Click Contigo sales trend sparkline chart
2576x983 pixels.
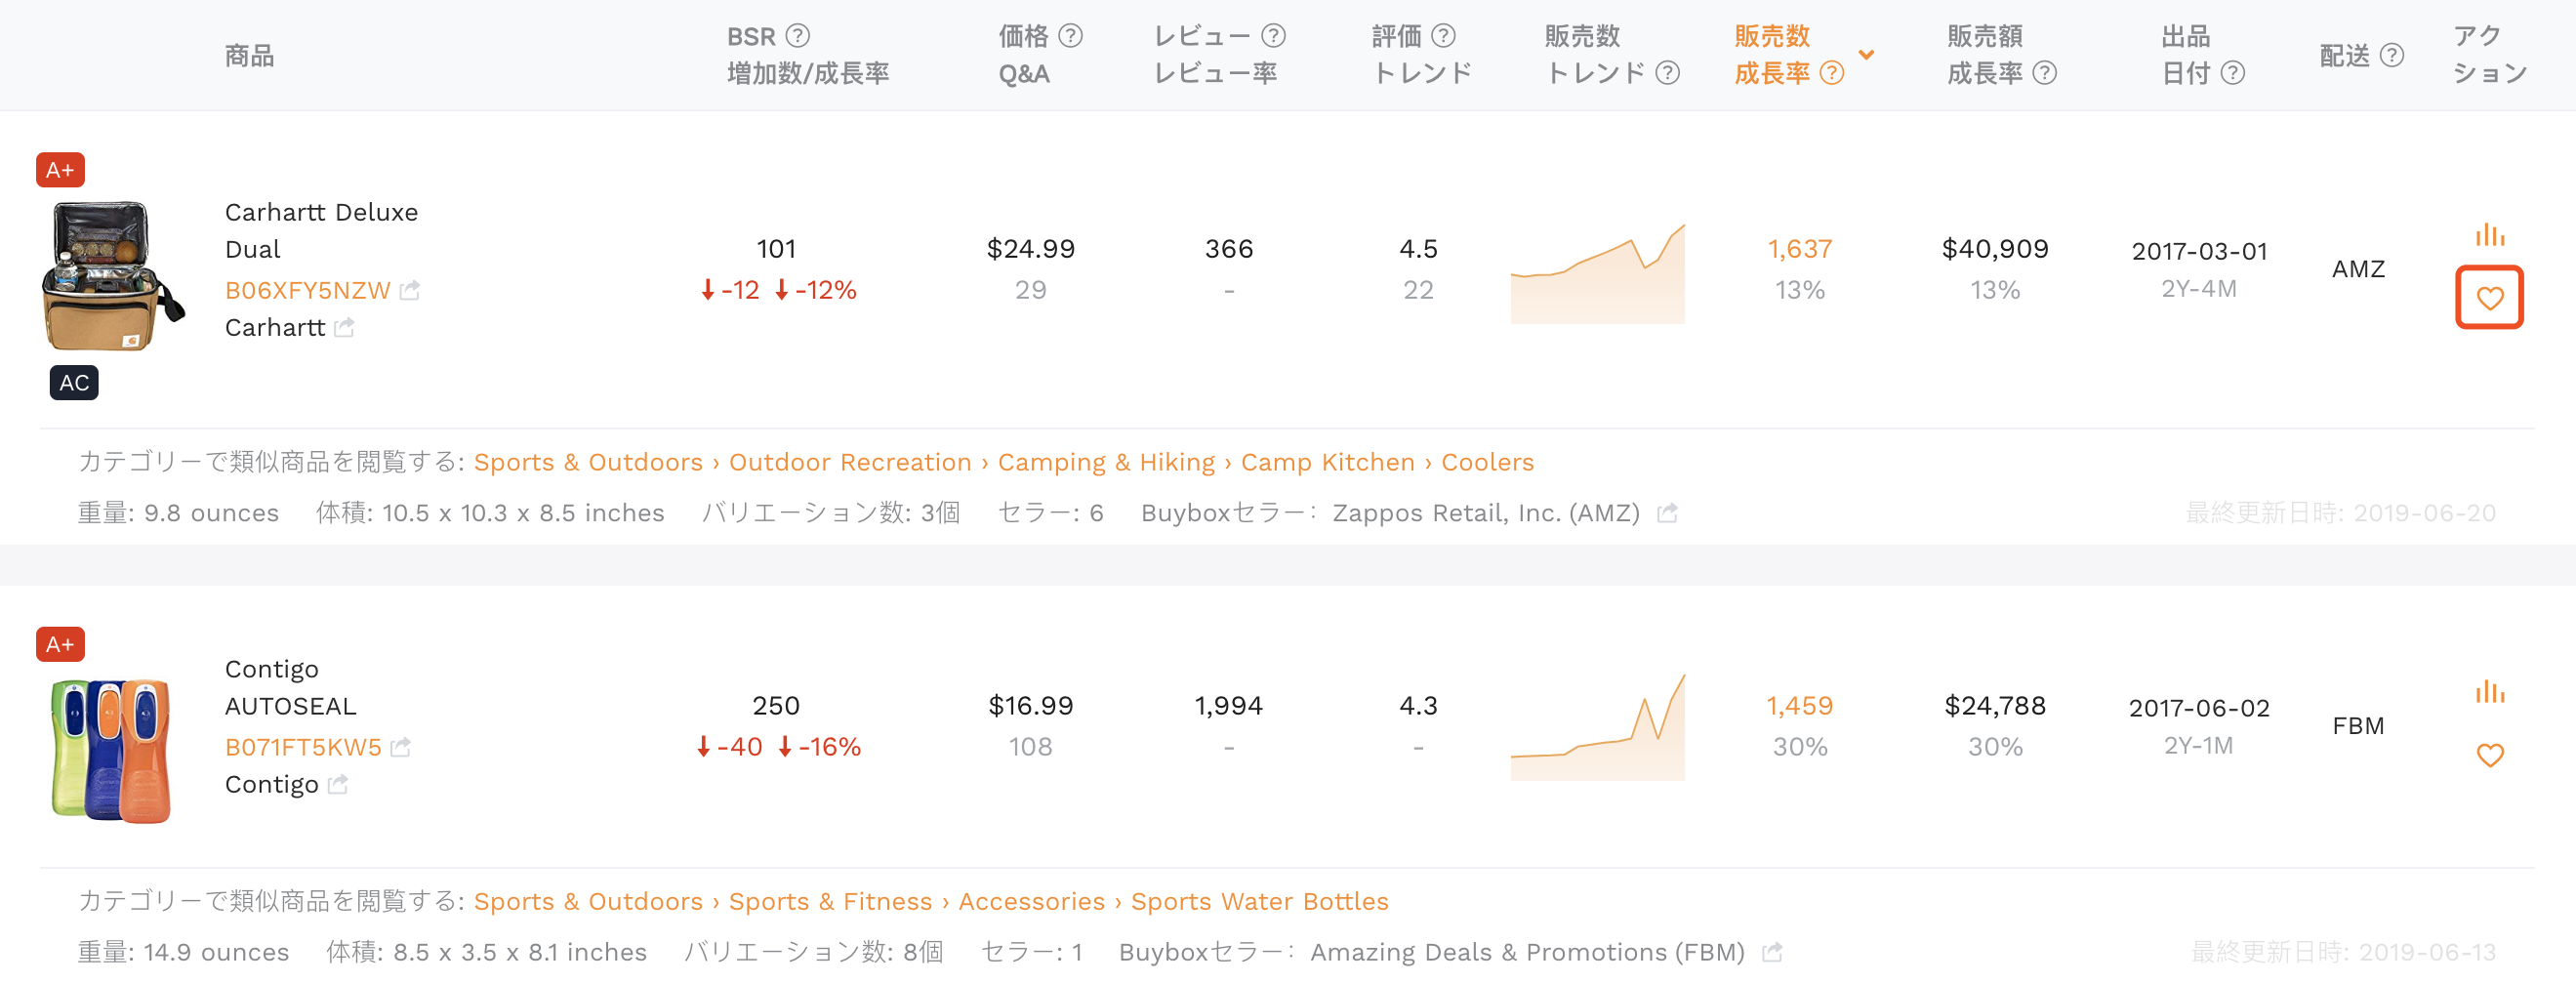(x=1596, y=727)
